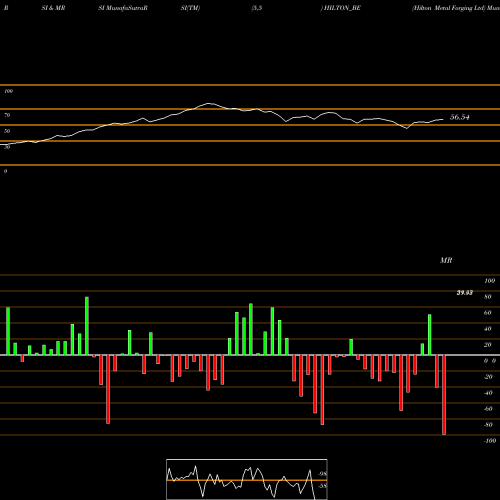Click the -58 label in mini chart

(x=322, y=486)
